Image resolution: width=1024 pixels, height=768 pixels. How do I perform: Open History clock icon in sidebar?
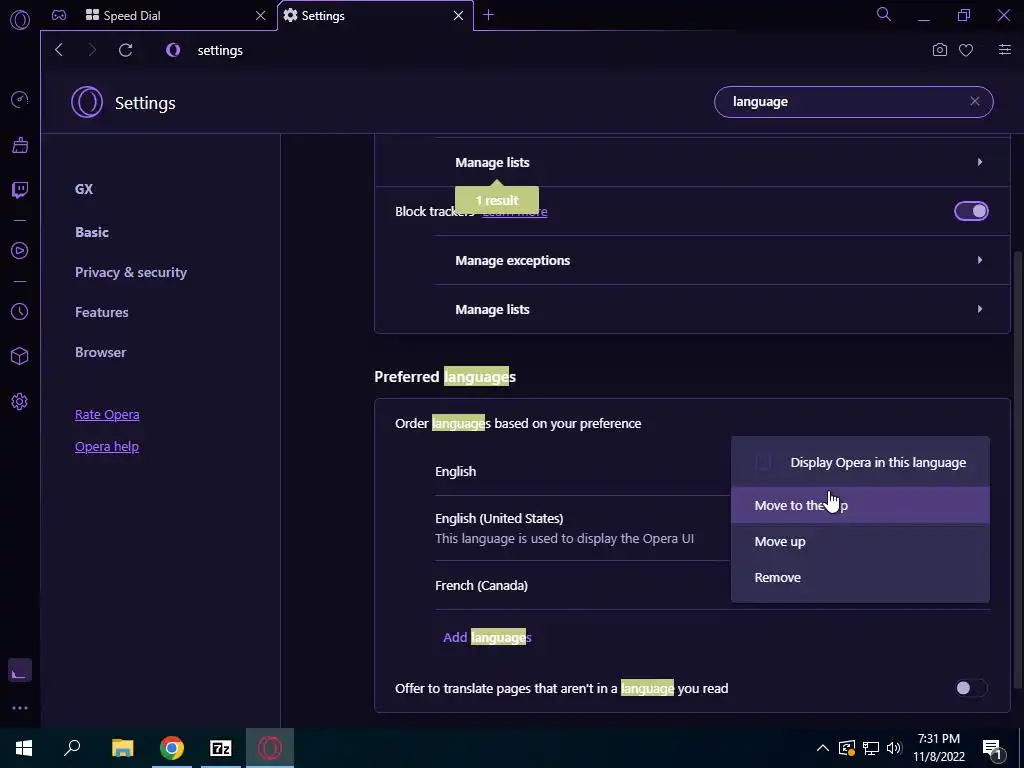tap(20, 312)
